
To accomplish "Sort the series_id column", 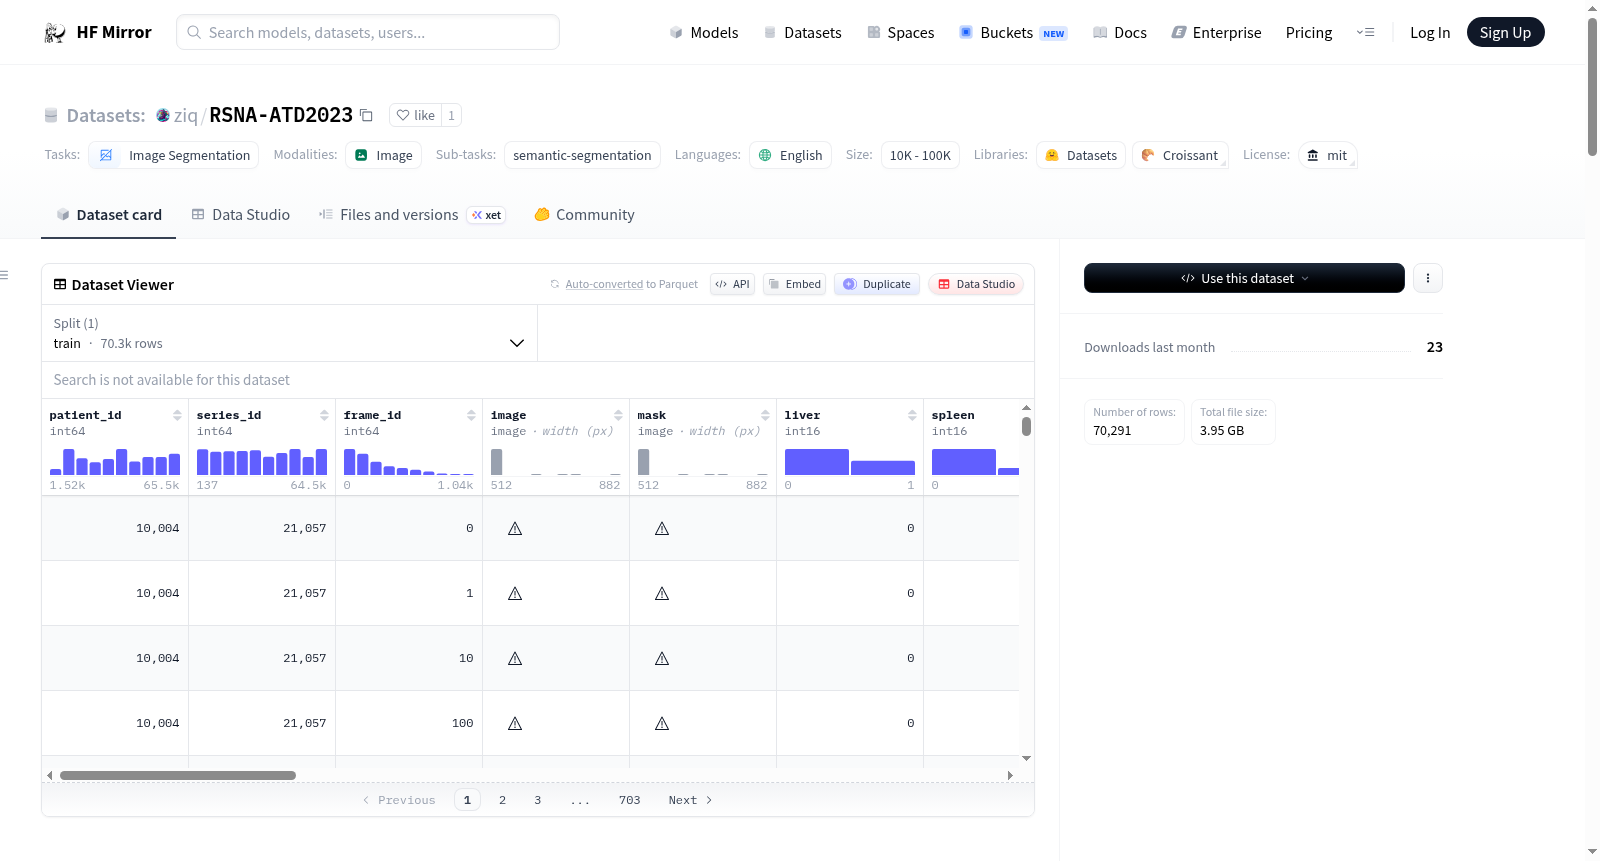I will [324, 415].
